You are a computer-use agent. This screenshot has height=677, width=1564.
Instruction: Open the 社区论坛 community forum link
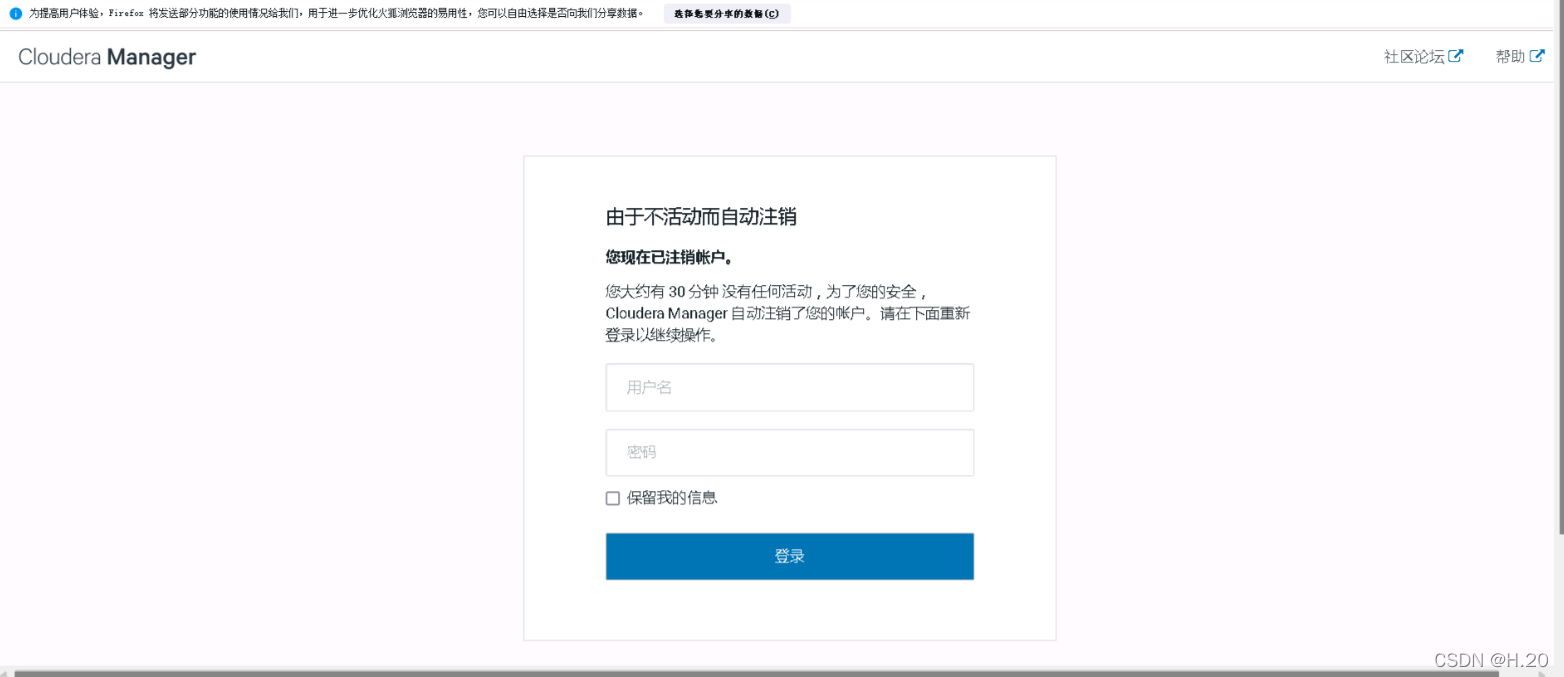pyautogui.click(x=1415, y=56)
